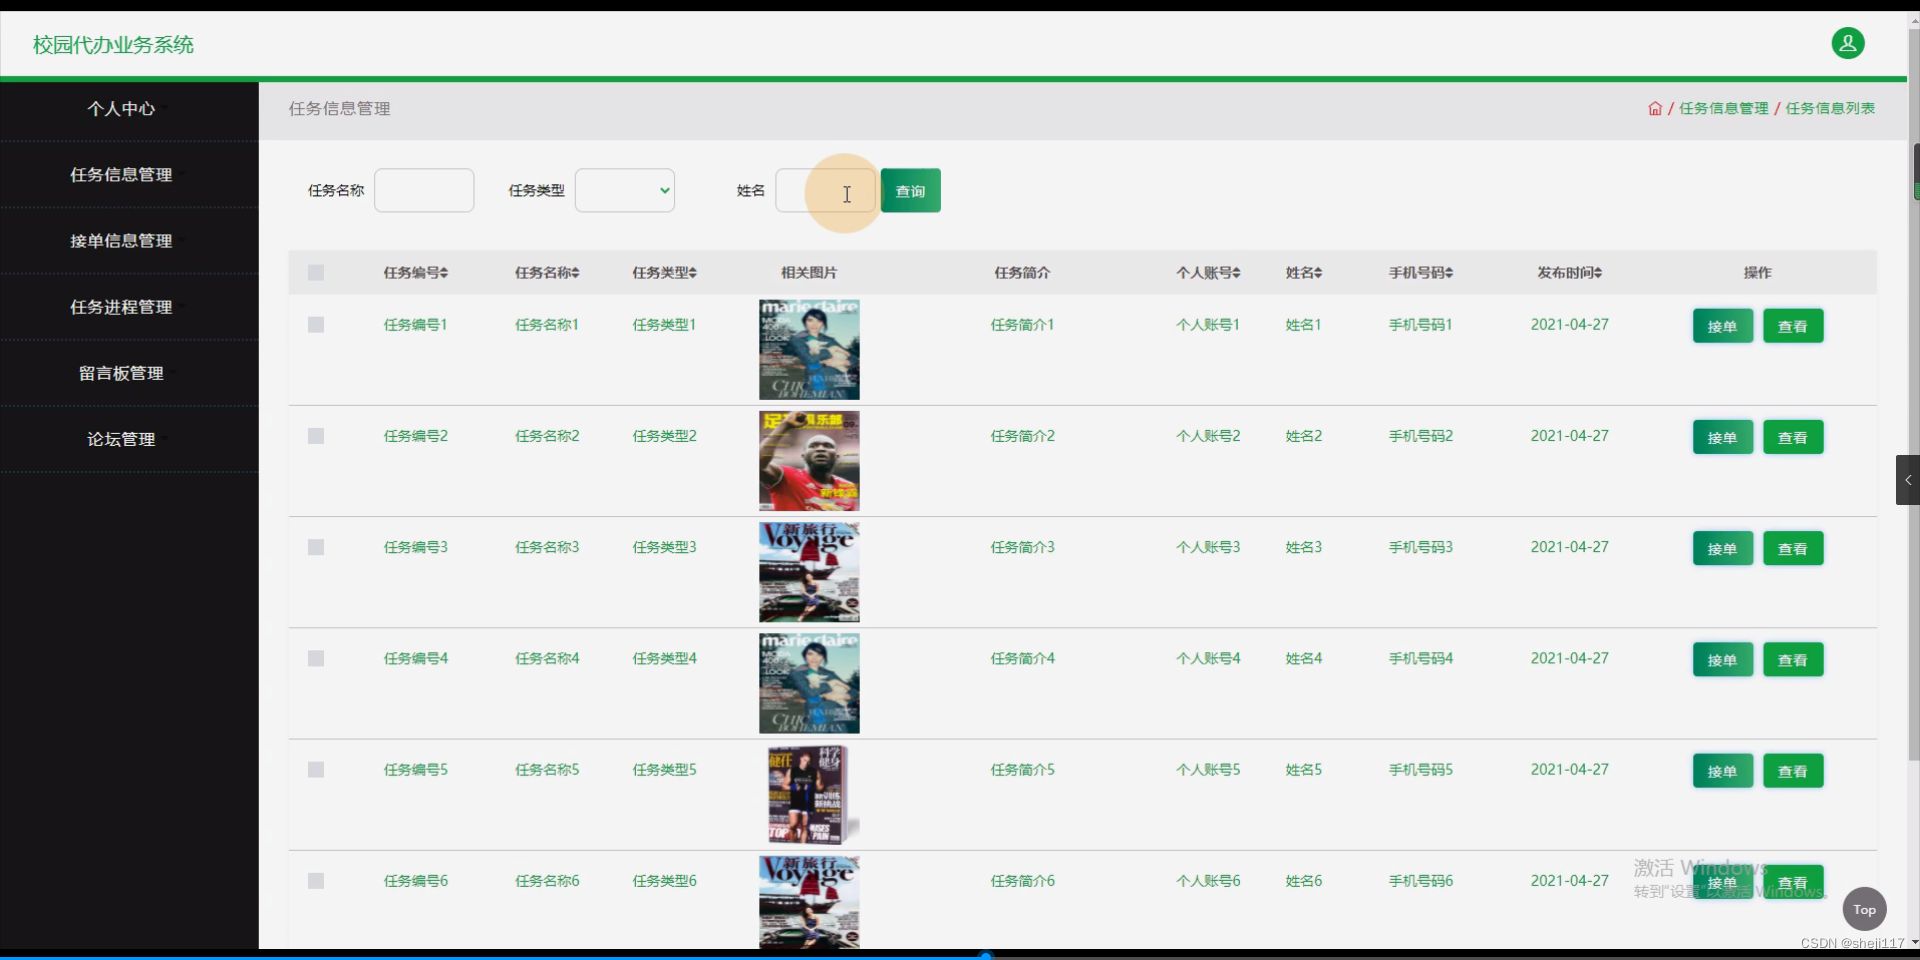Sort table by 任务类型 column
Image resolution: width=1920 pixels, height=960 pixels.
coord(665,272)
